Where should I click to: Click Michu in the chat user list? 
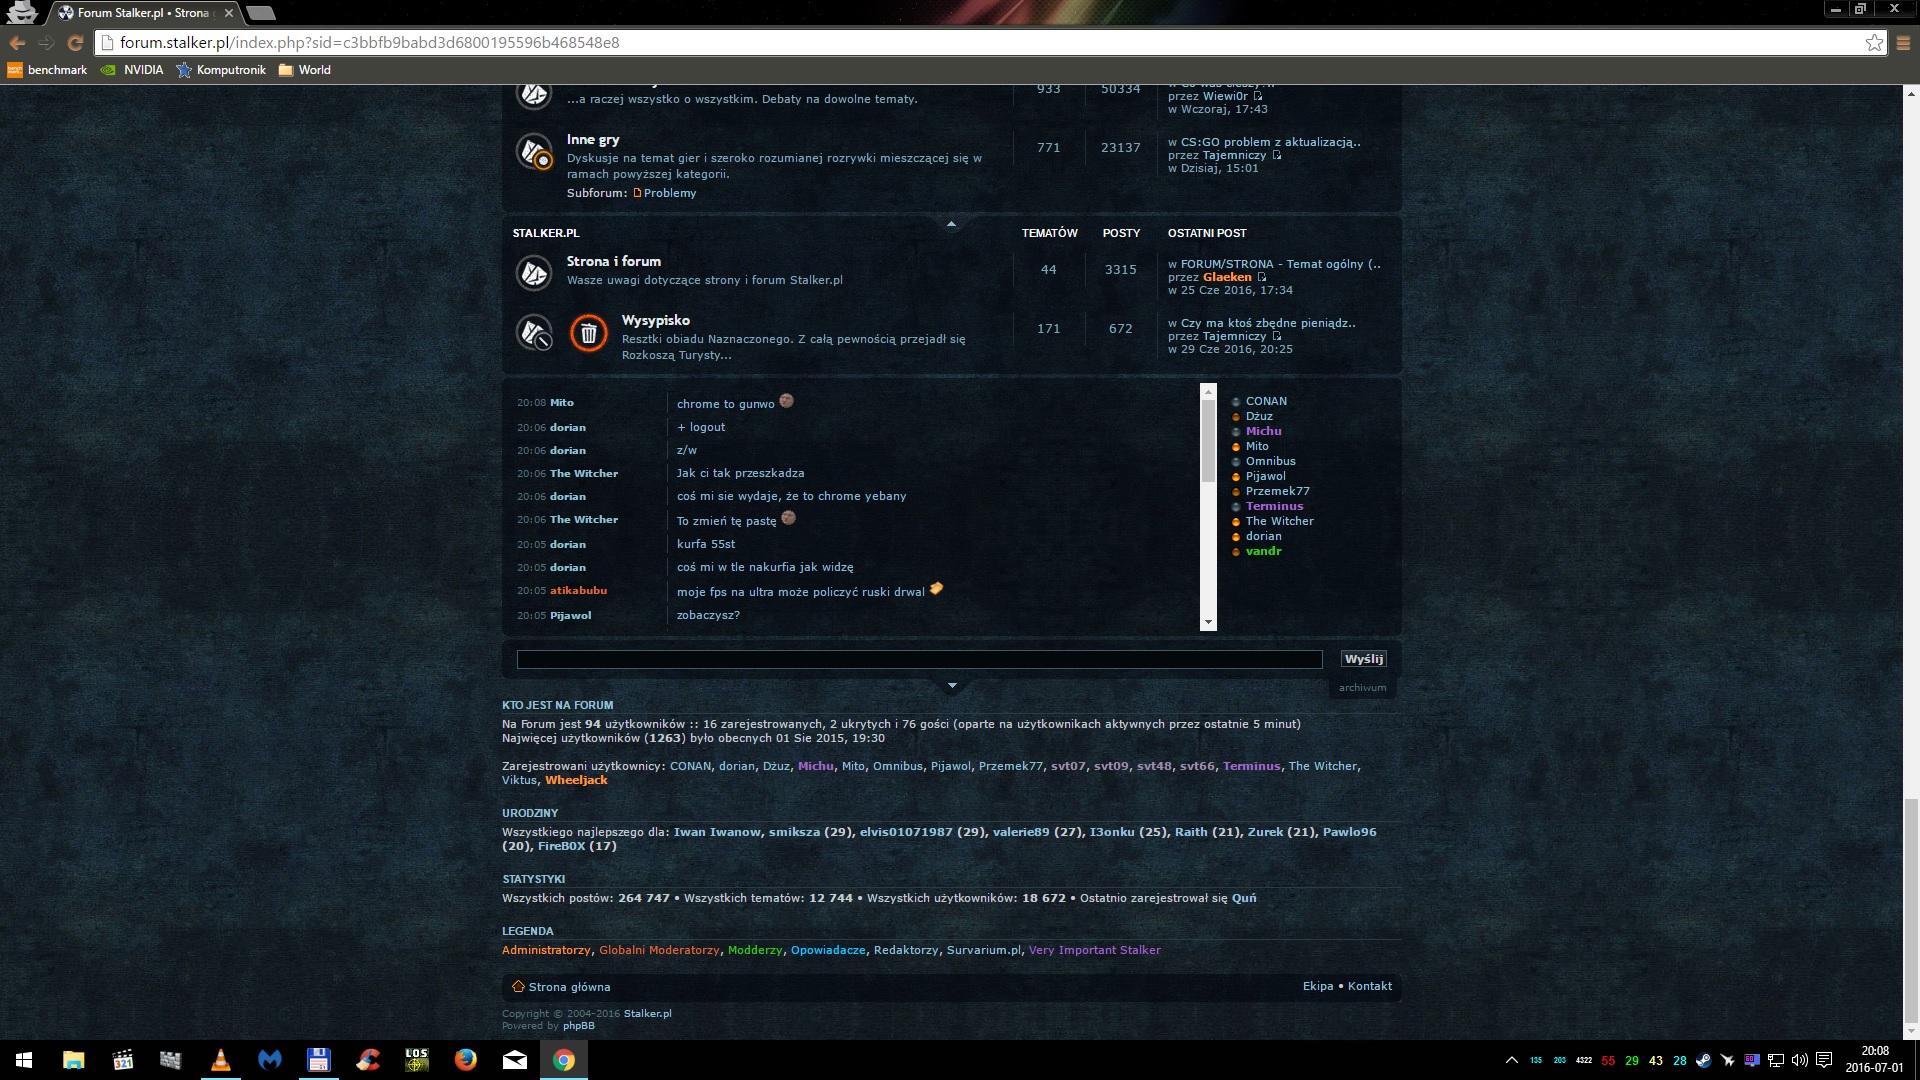pyautogui.click(x=1263, y=431)
